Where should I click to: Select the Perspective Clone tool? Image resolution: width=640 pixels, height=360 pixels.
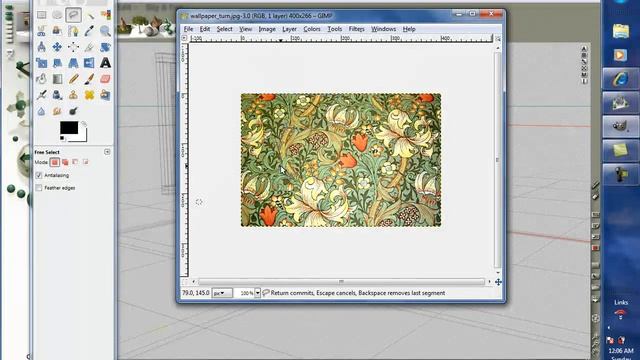point(105,95)
